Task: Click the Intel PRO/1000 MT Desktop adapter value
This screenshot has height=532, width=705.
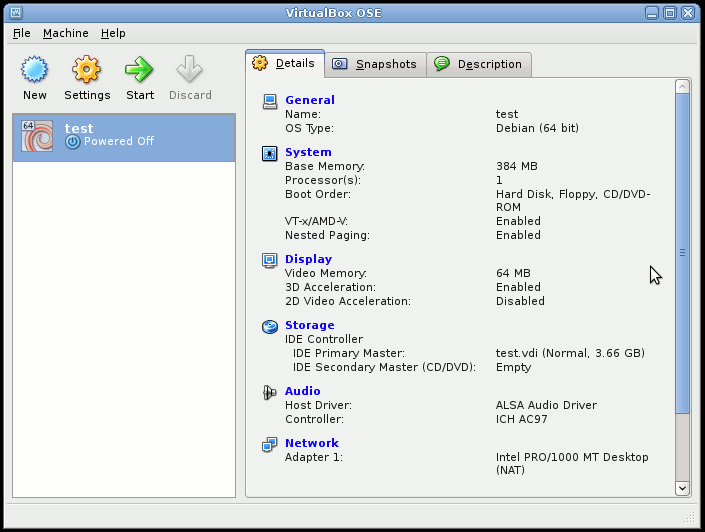Action: (x=572, y=463)
